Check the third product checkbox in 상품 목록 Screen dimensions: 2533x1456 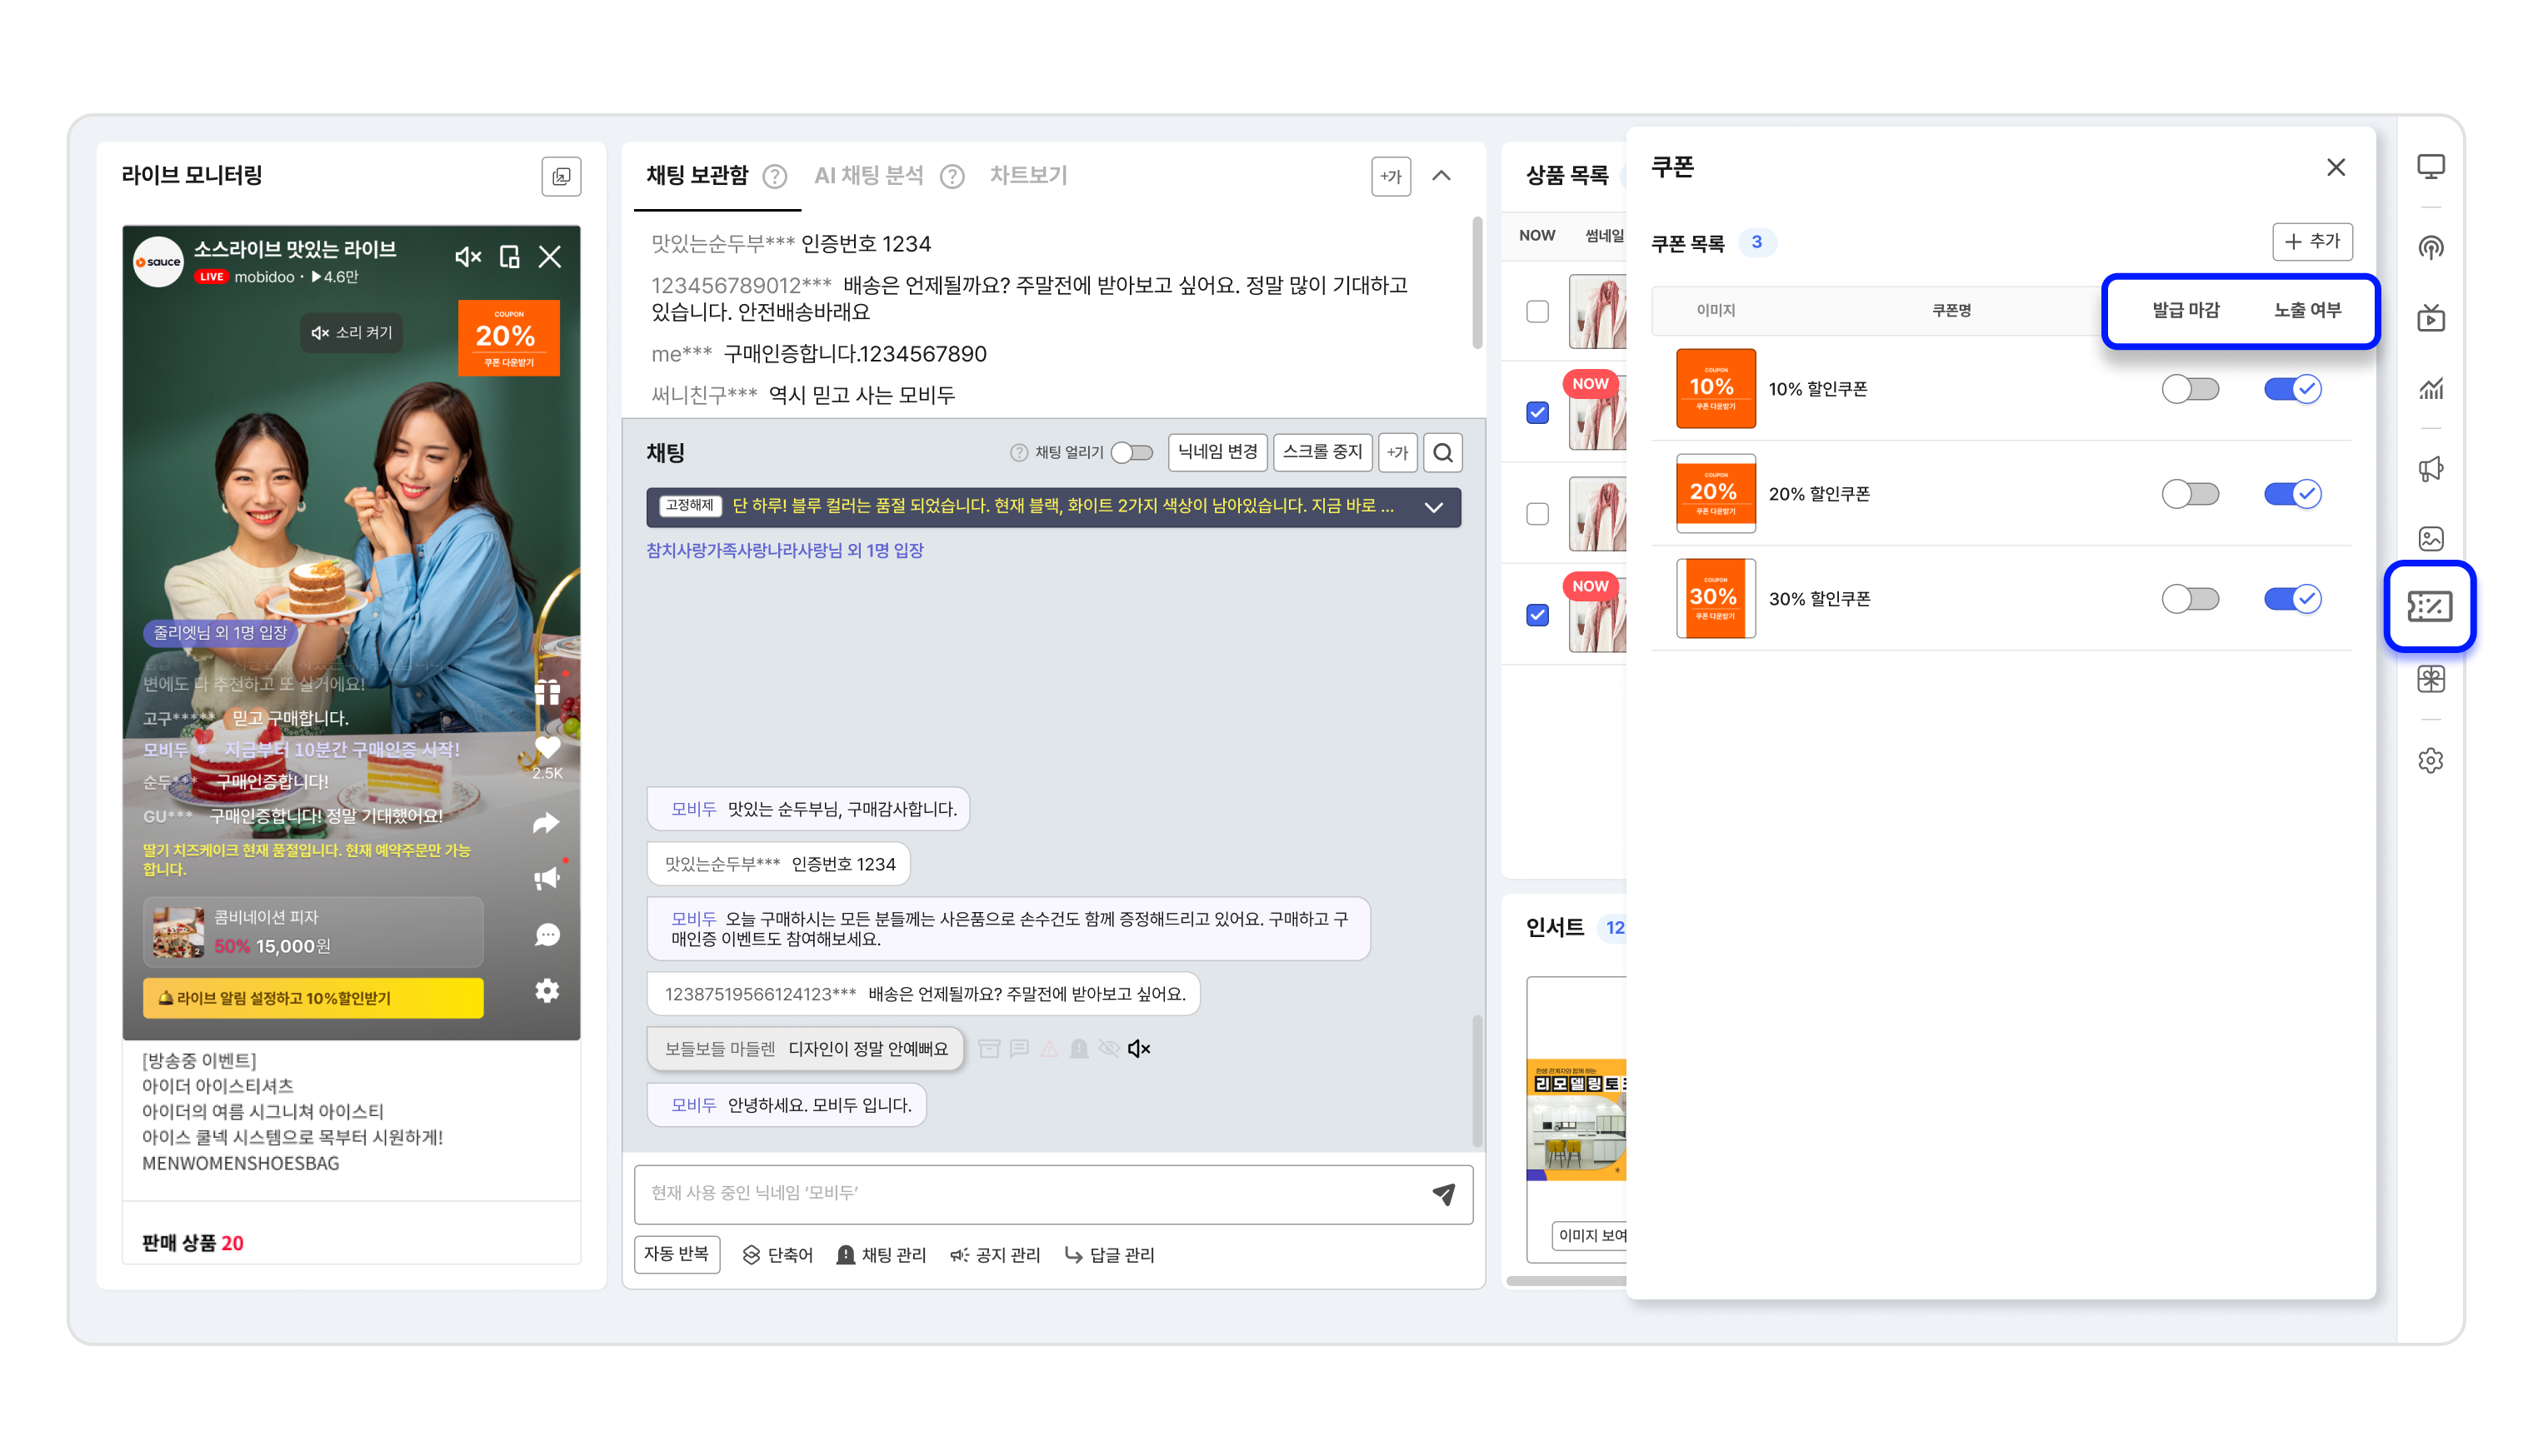click(1537, 514)
